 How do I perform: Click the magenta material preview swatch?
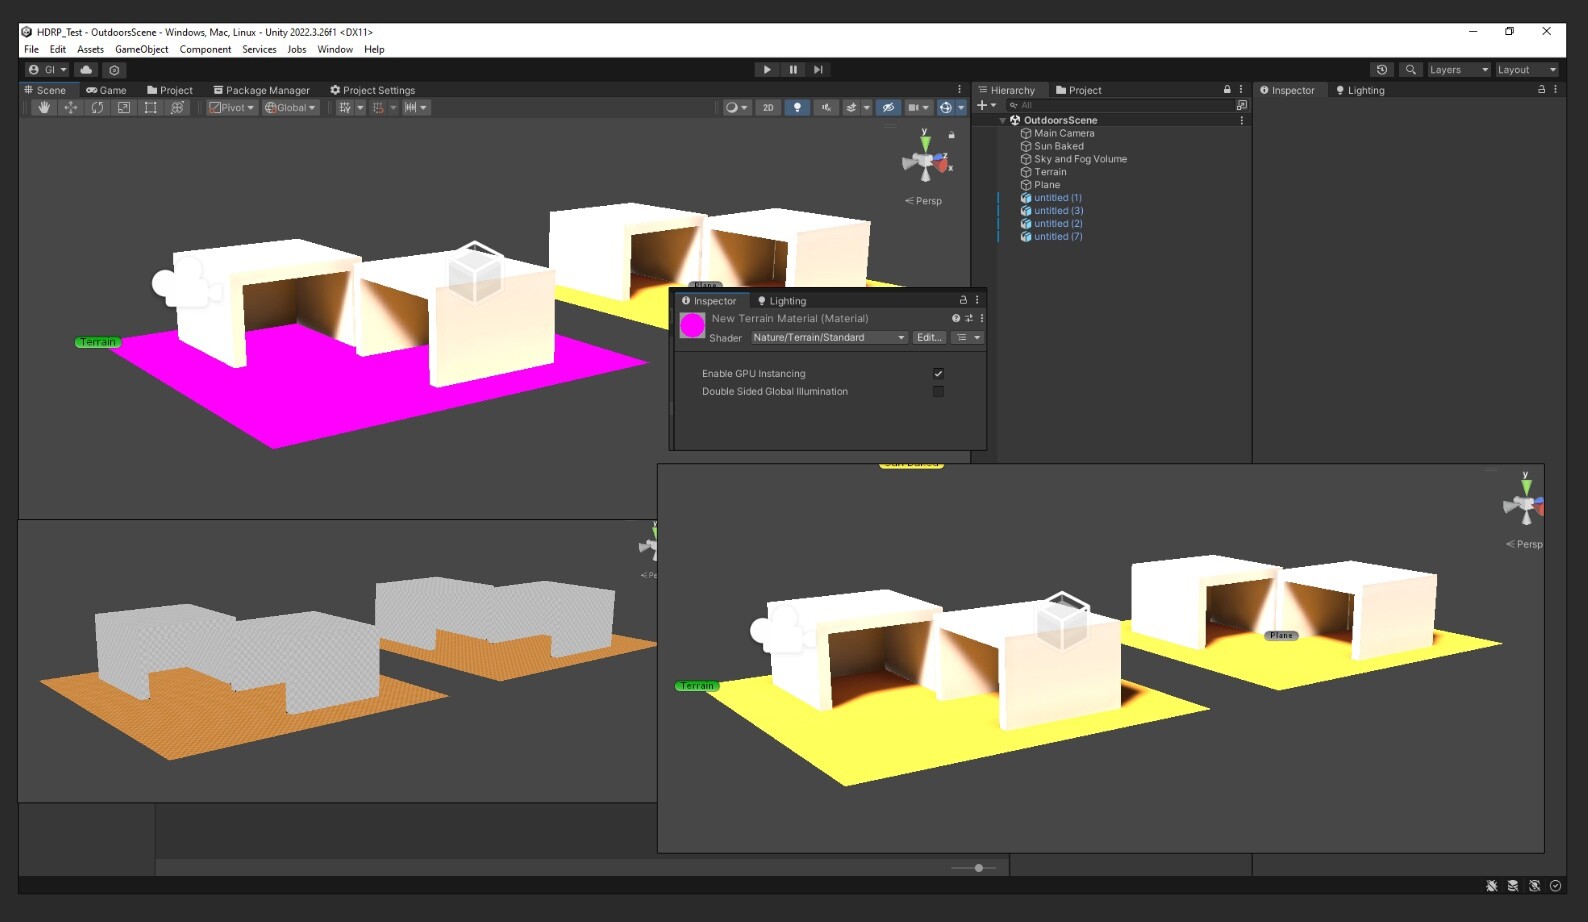click(x=692, y=325)
